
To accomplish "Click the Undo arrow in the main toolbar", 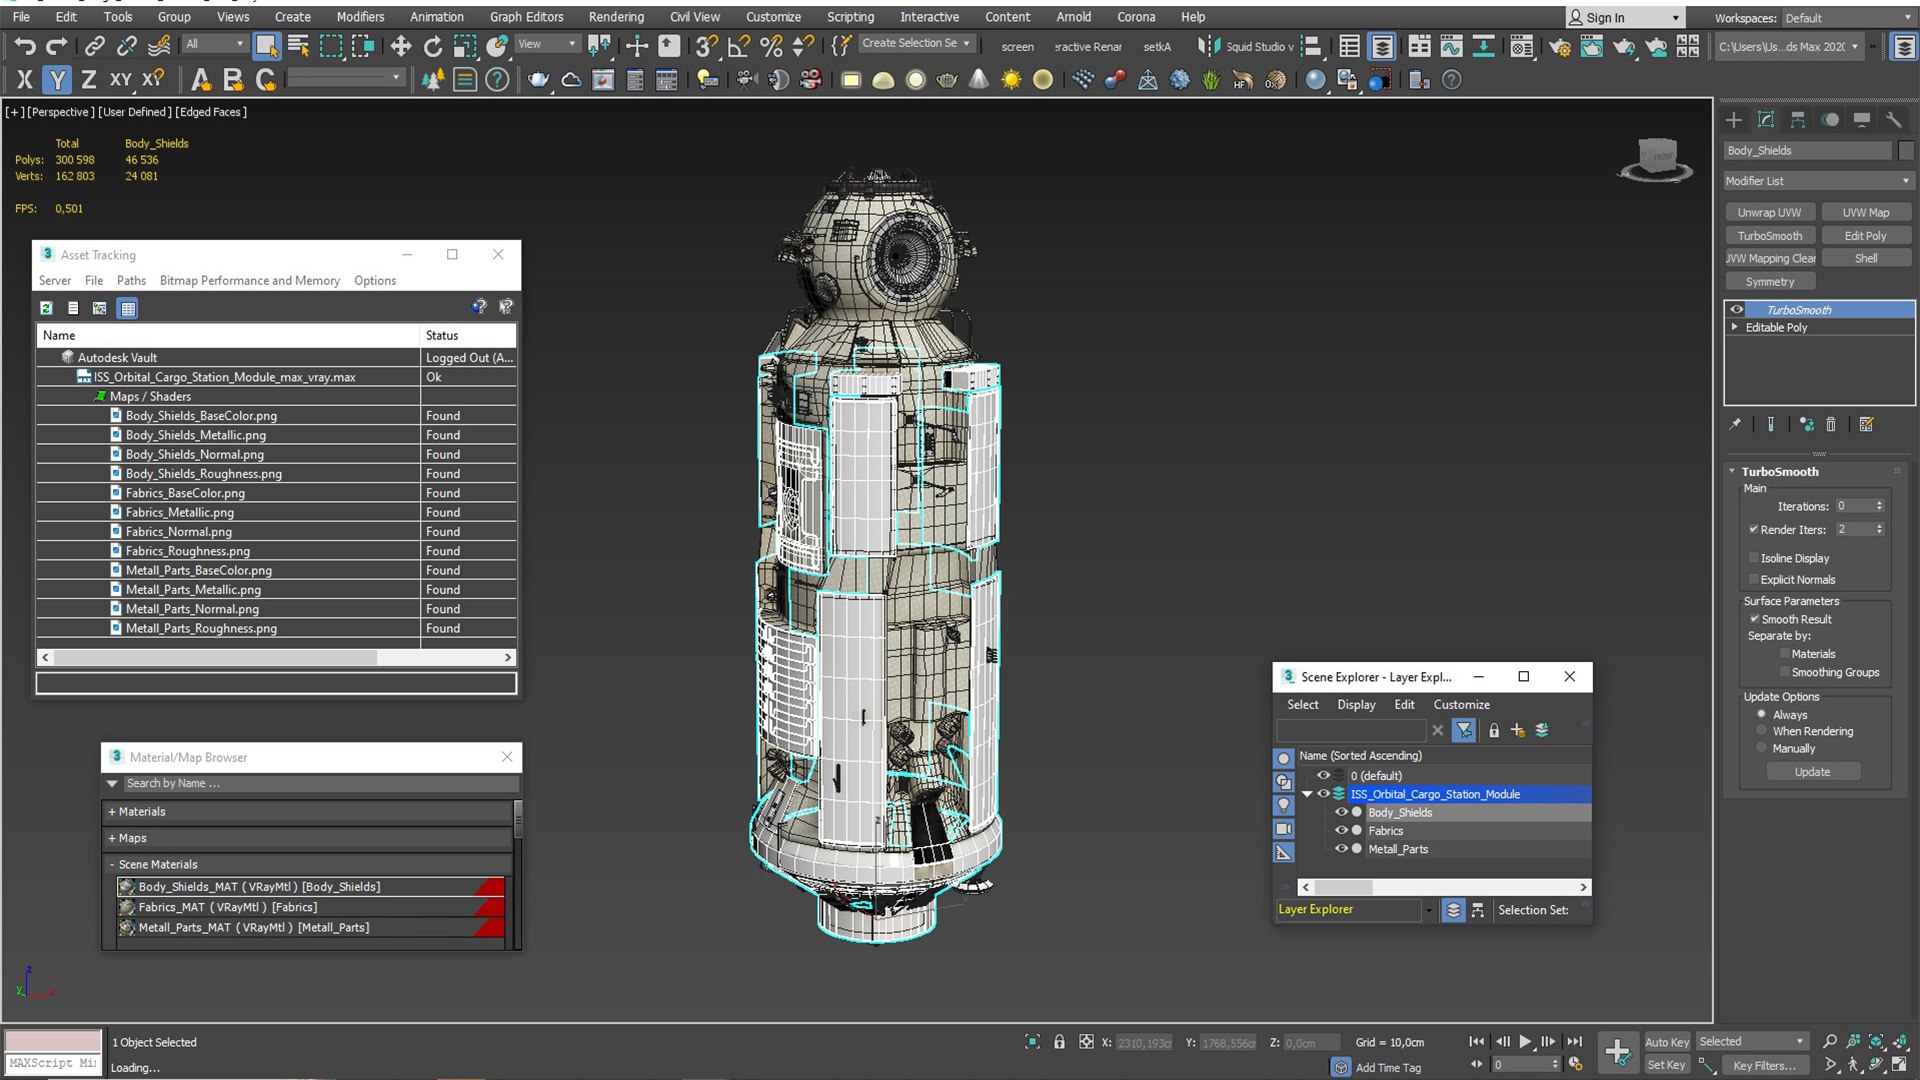I will [24, 46].
